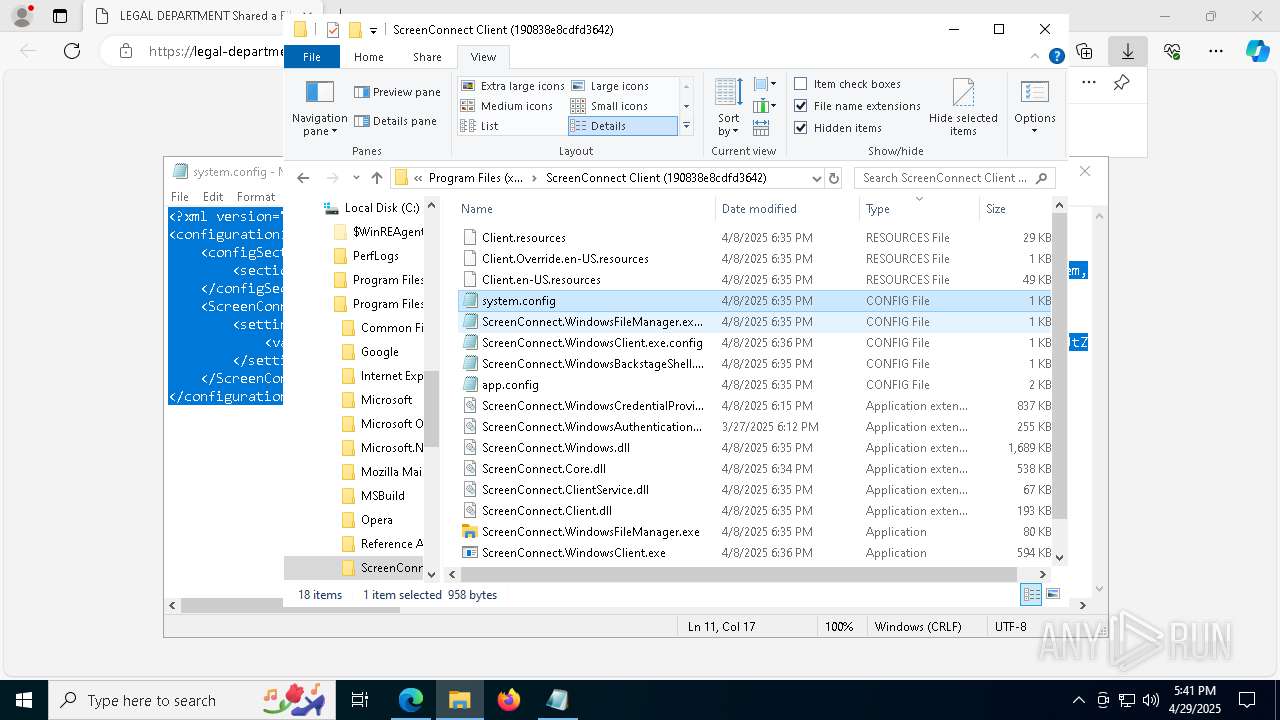This screenshot has height=720, width=1280.
Task: Select the Client.resources file
Action: (x=755, y=238)
